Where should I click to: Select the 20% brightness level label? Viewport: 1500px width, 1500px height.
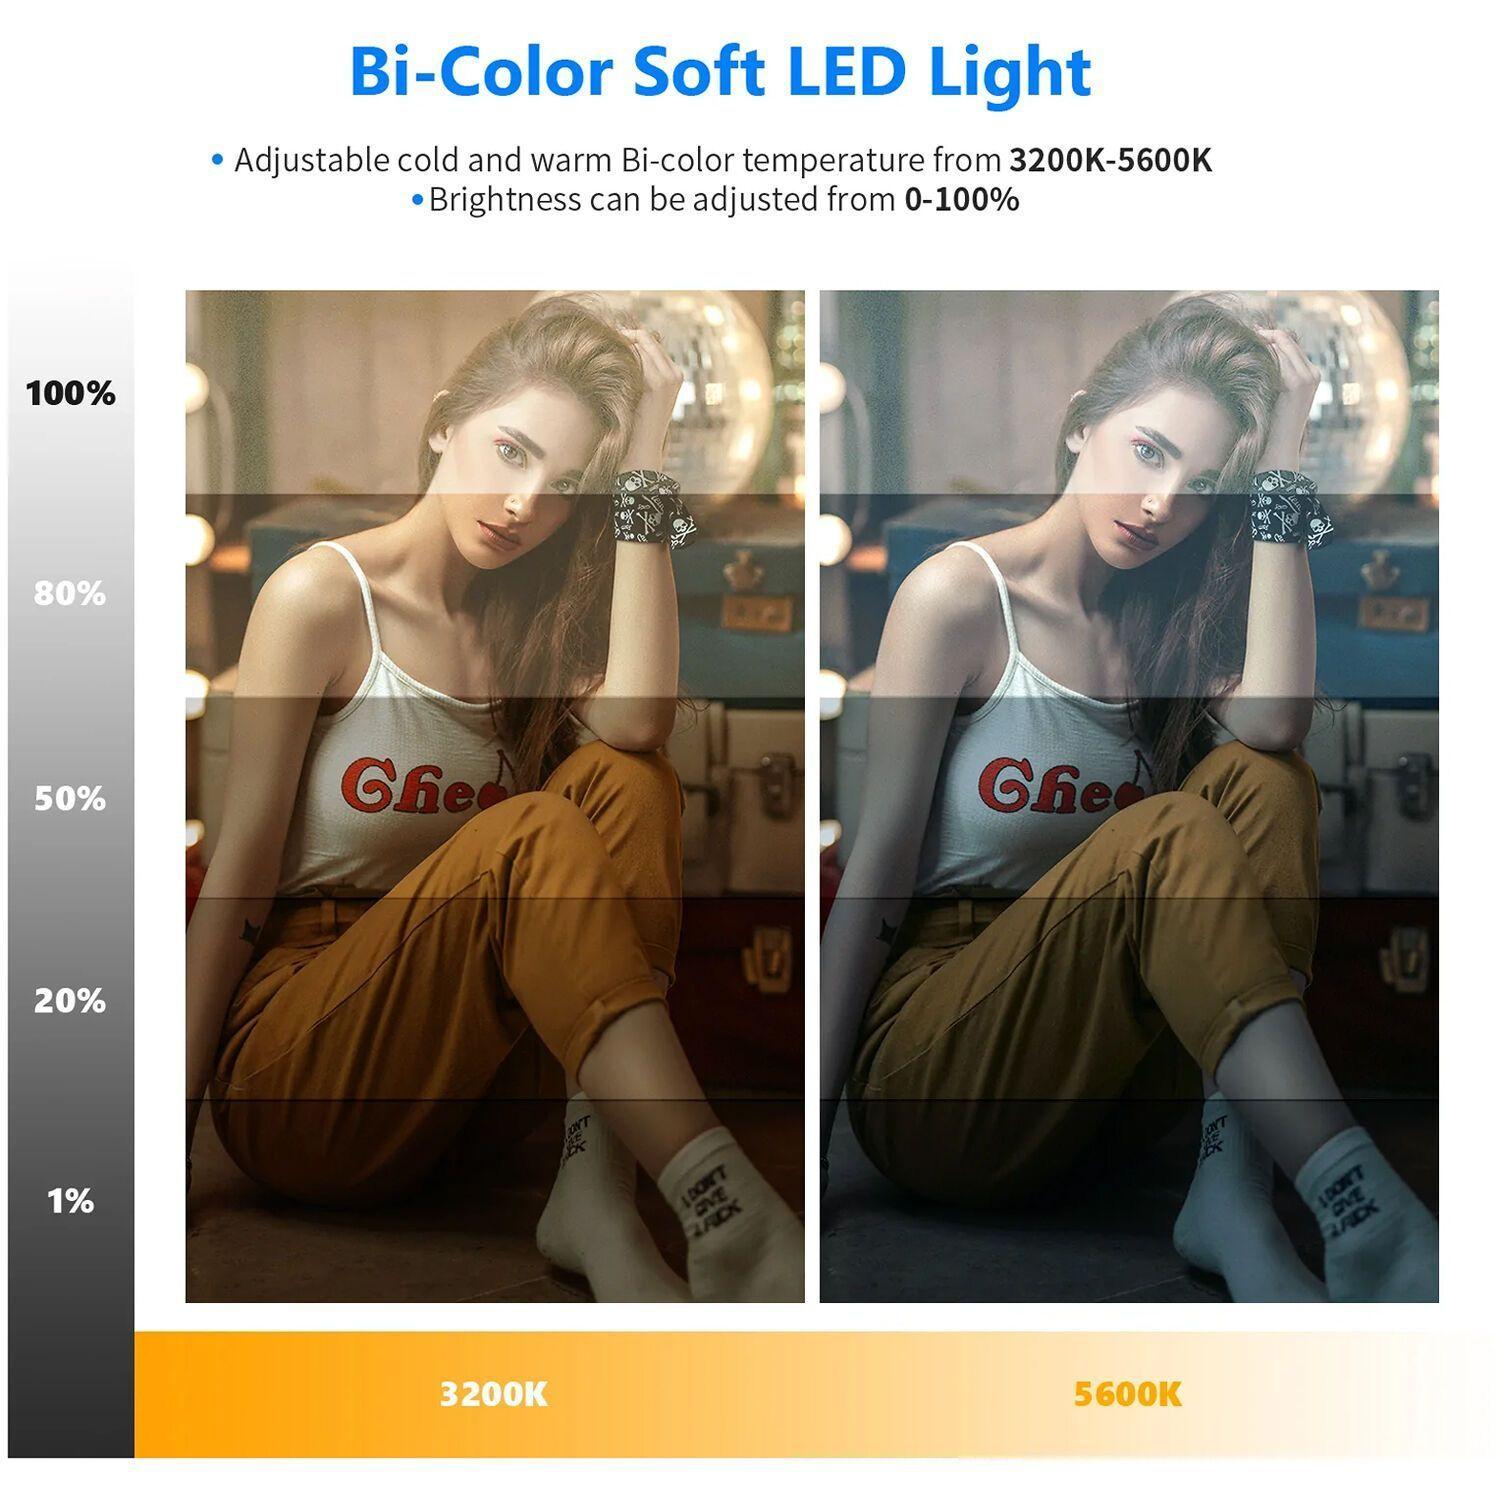(x=70, y=1000)
